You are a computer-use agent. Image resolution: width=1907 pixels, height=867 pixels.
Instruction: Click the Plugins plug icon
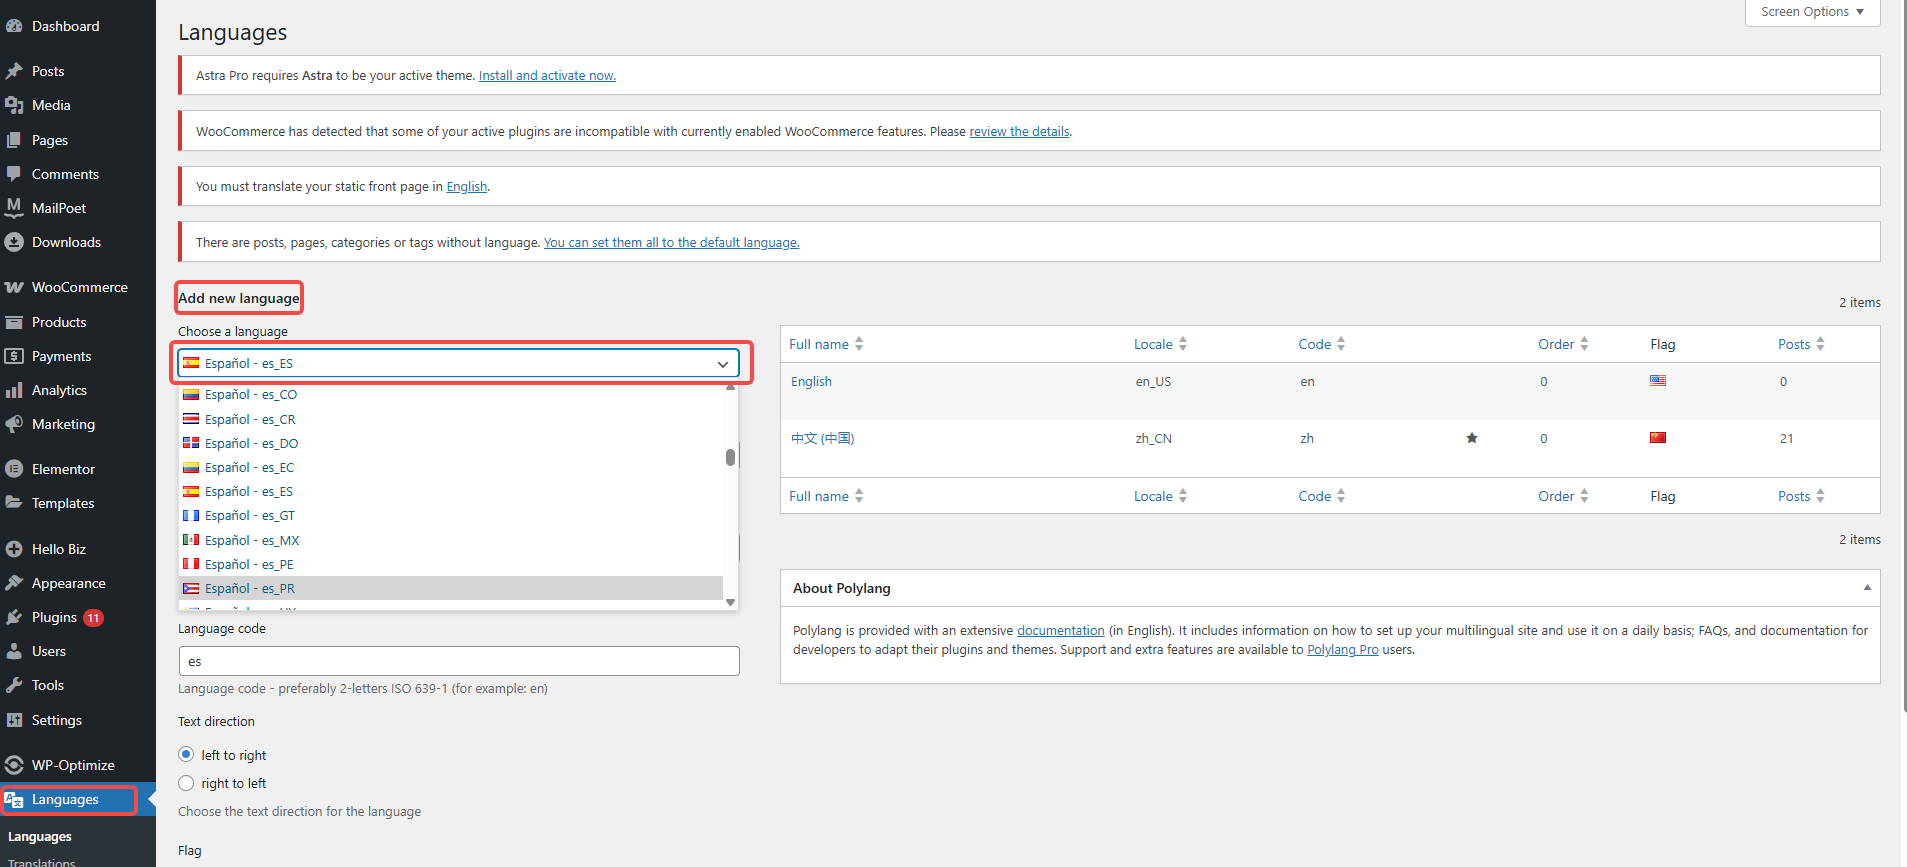14,617
